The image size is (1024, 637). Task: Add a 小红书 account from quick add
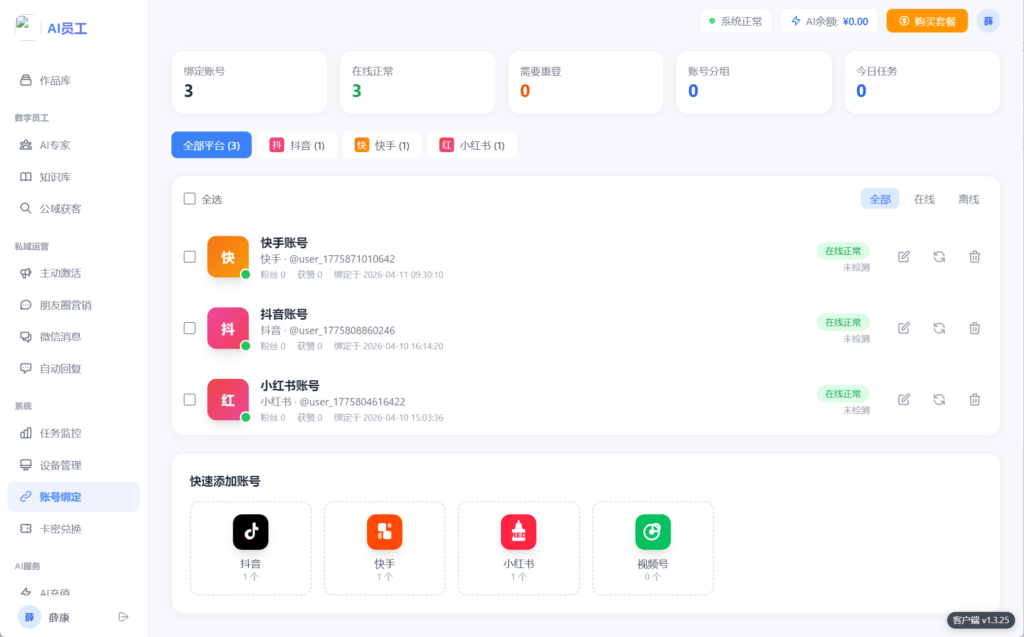tap(518, 548)
